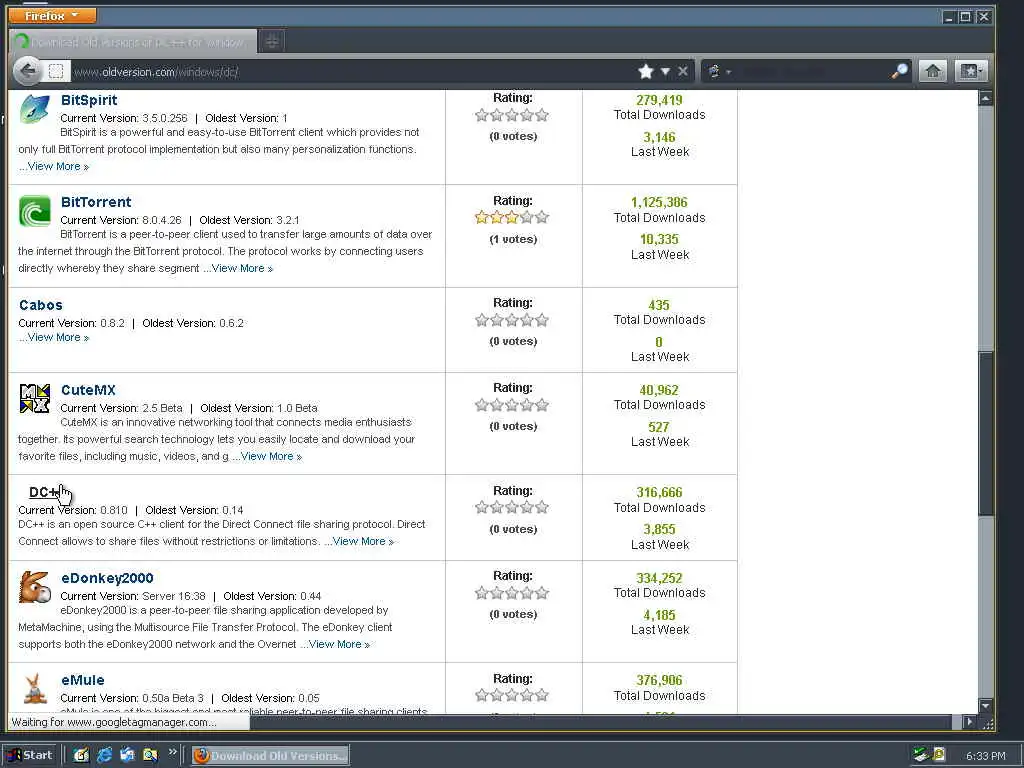Rate BitTorrent with its fourth star
Viewport: 1024px width, 768px height.
point(527,217)
